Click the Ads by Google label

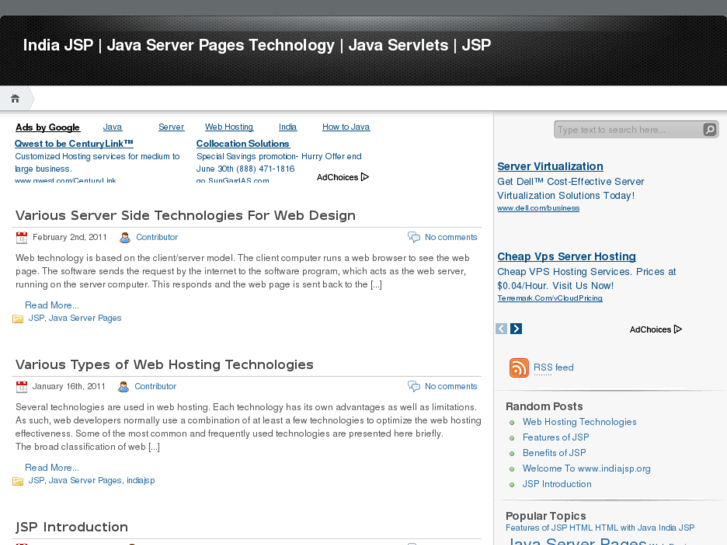pyautogui.click(x=47, y=127)
